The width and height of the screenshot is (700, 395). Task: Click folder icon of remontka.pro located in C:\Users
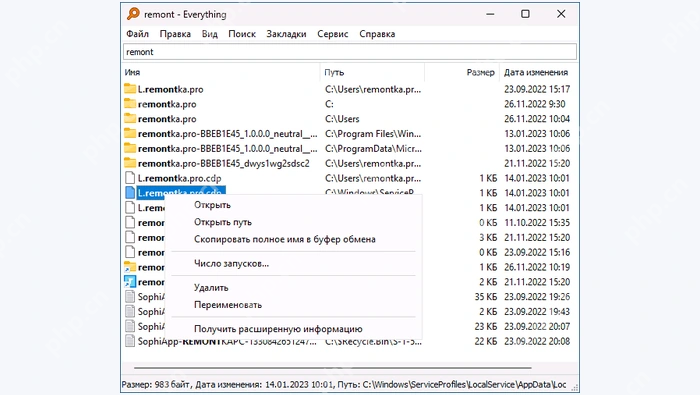(130, 118)
